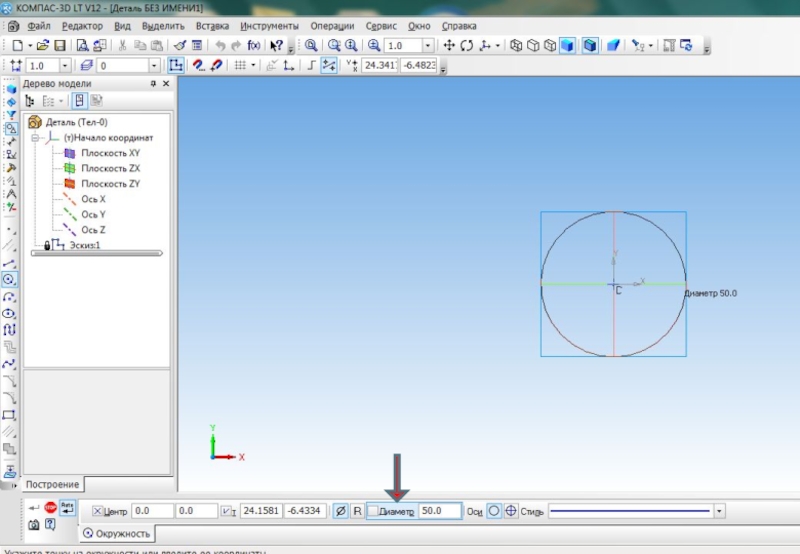Toggle the Диаметр checkbox
Image resolution: width=800 pixels, height=554 pixels.
(373, 511)
